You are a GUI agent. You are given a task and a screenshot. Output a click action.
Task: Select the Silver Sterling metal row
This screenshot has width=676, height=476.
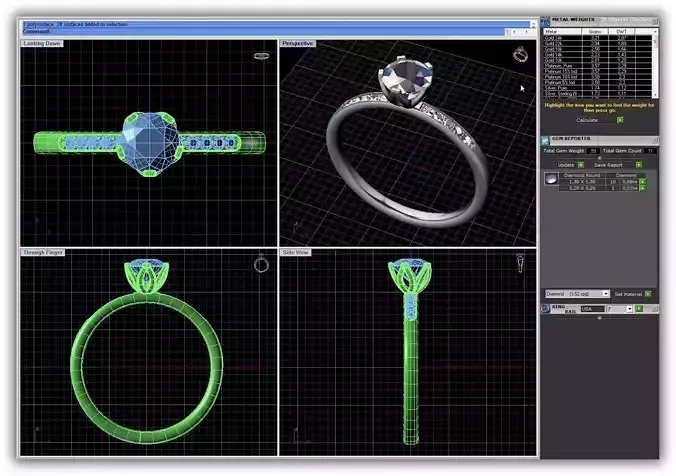coord(598,94)
